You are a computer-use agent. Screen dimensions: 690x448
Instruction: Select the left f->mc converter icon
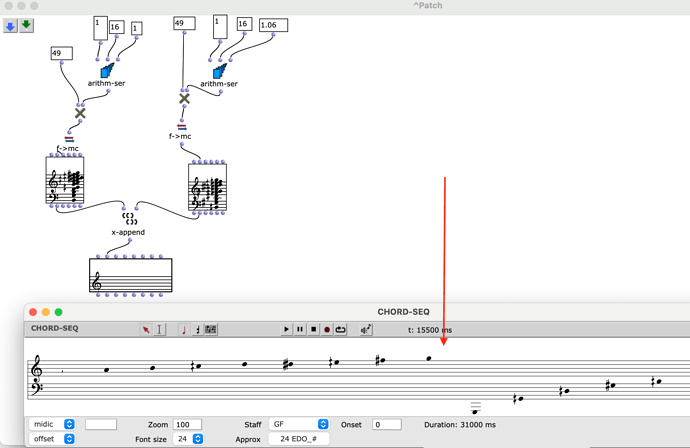point(69,138)
